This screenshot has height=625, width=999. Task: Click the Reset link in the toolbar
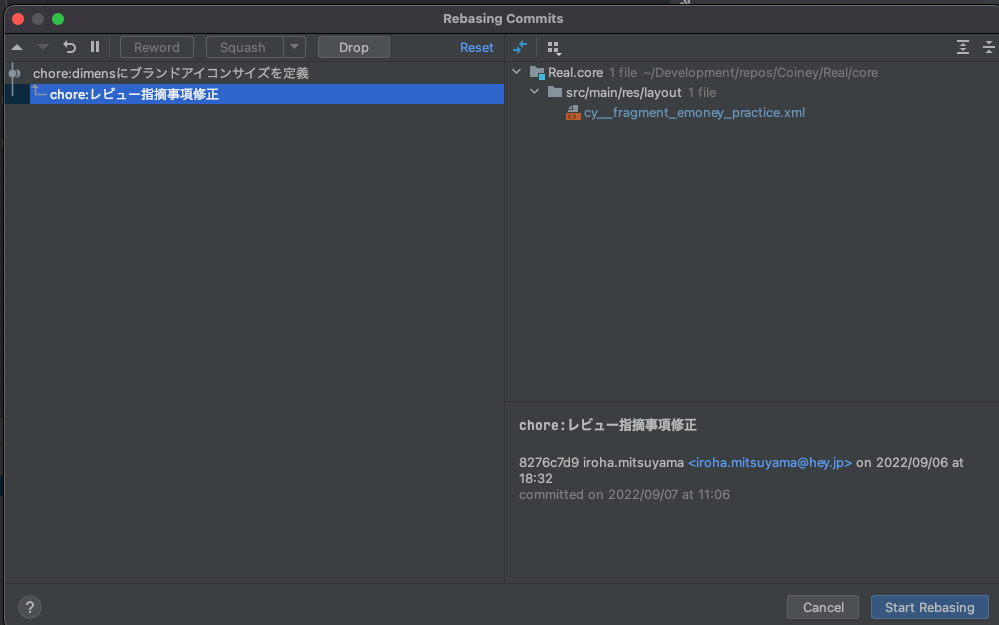pyautogui.click(x=477, y=47)
